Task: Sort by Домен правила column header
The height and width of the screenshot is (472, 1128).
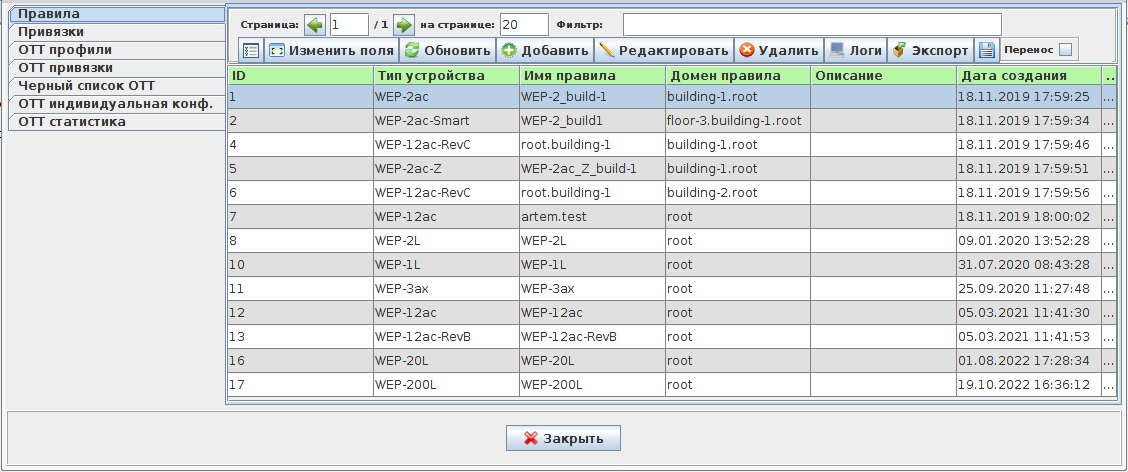Action: coord(739,76)
